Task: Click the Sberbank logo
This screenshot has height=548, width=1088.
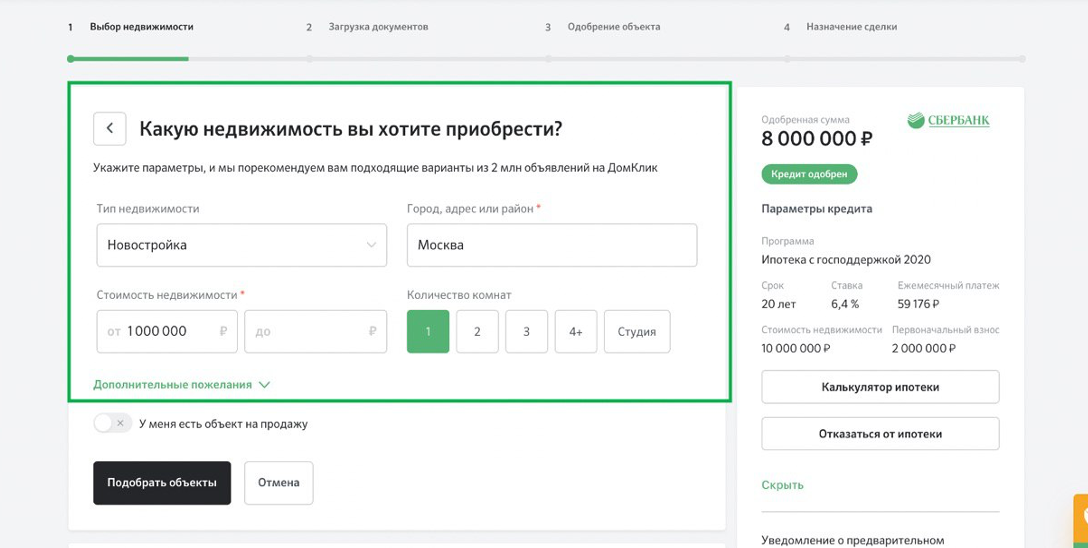Action: coord(948,121)
